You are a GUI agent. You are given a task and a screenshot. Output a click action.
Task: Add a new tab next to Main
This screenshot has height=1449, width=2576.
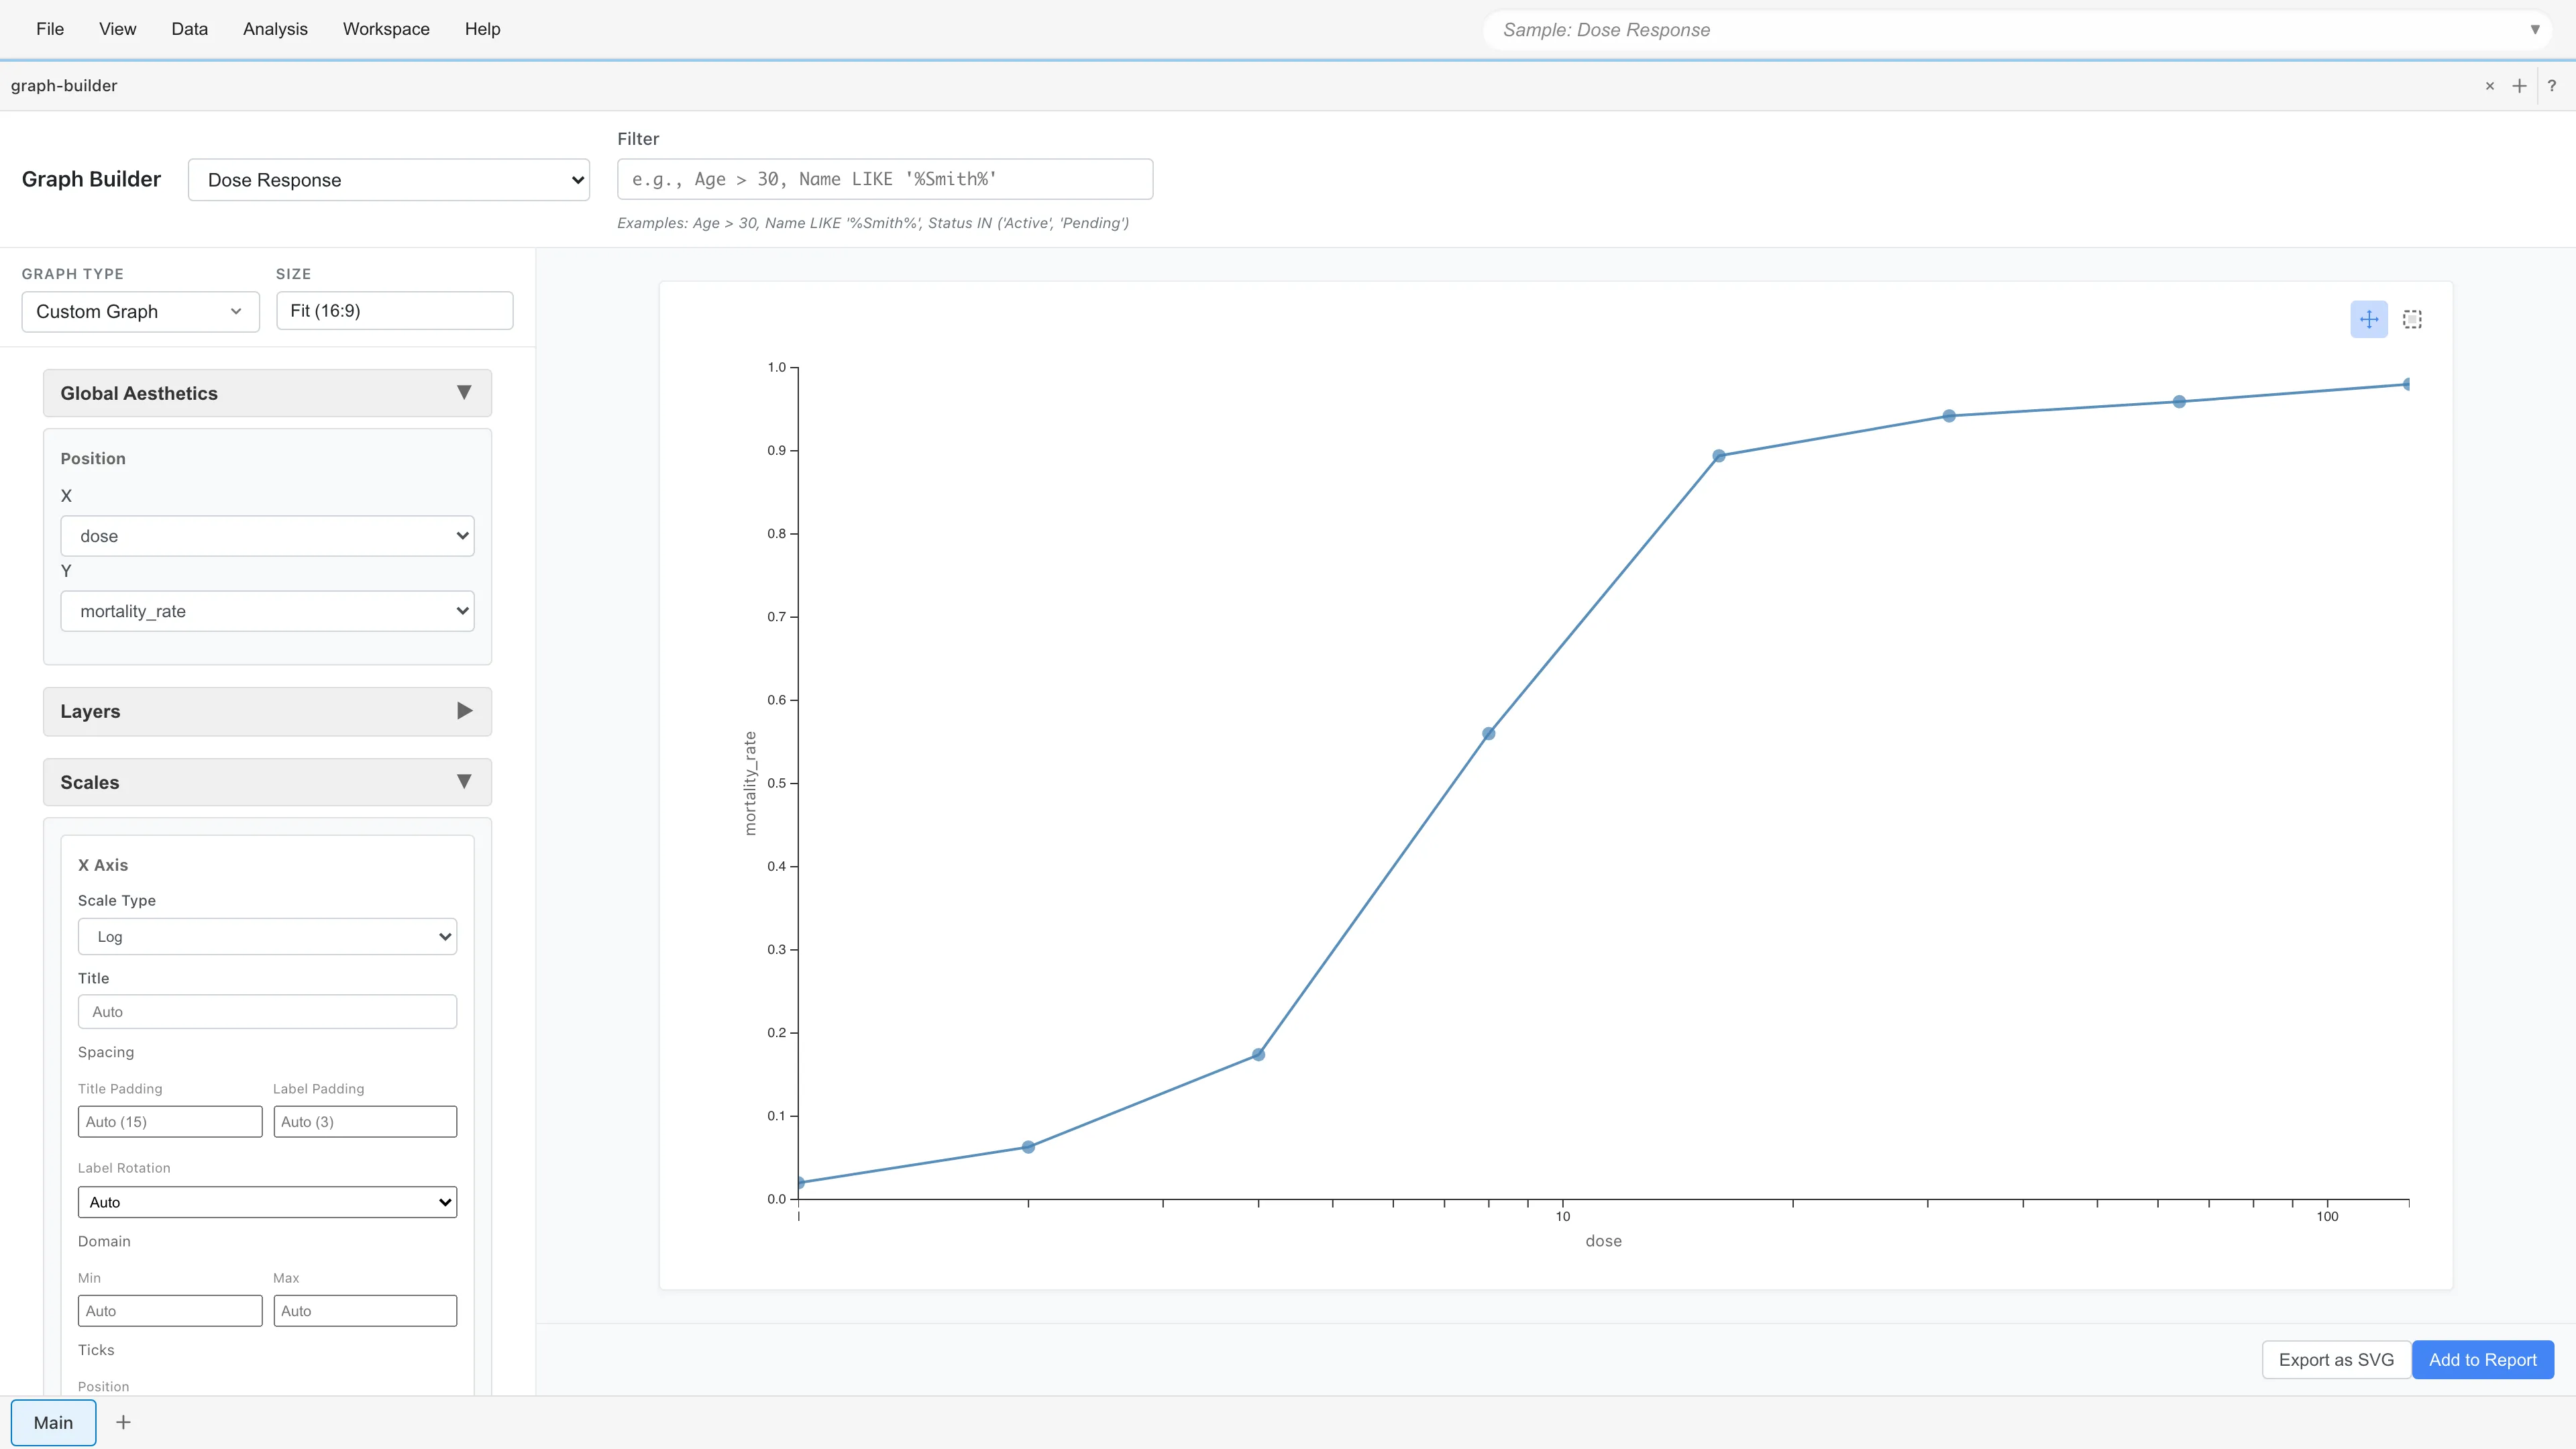click(123, 1422)
